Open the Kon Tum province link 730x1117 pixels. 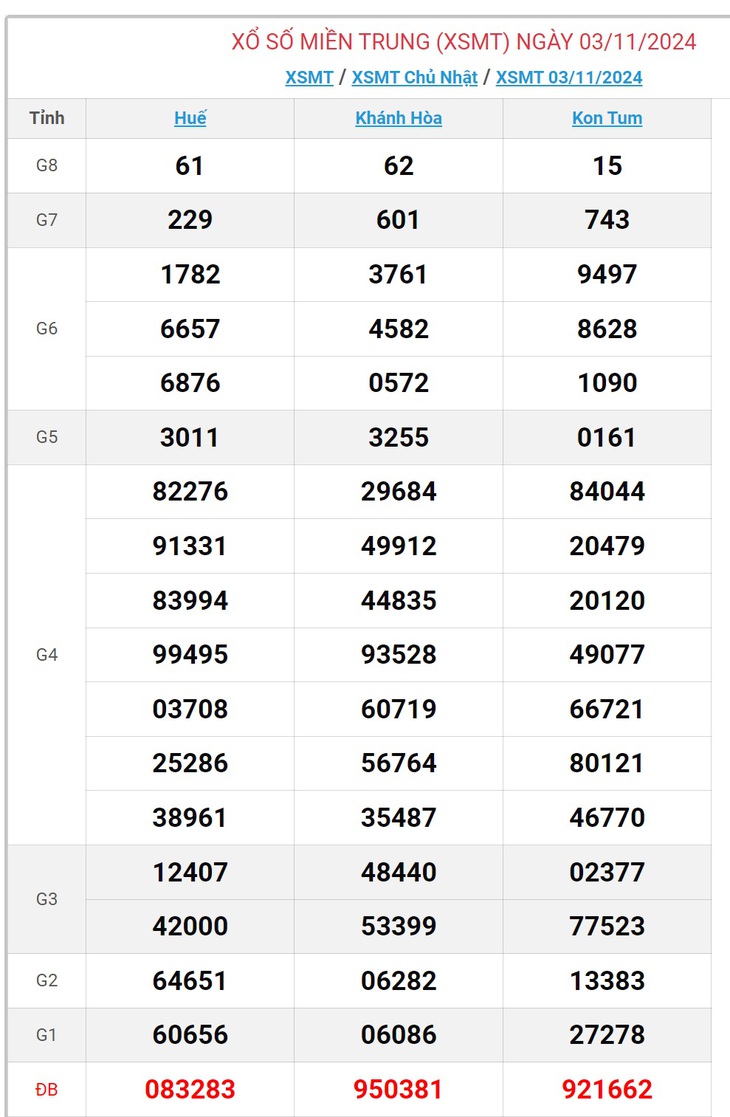coord(607,118)
